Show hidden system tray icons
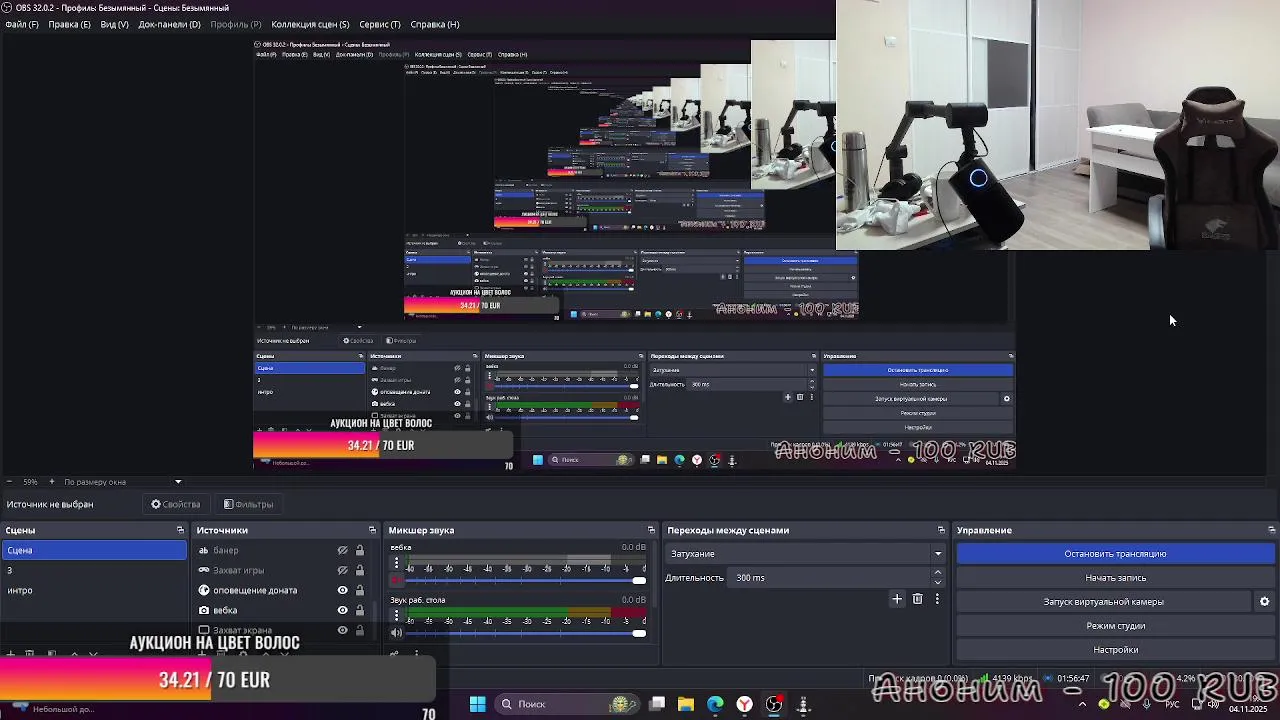Viewport: 1280px width, 720px height. [1082, 704]
